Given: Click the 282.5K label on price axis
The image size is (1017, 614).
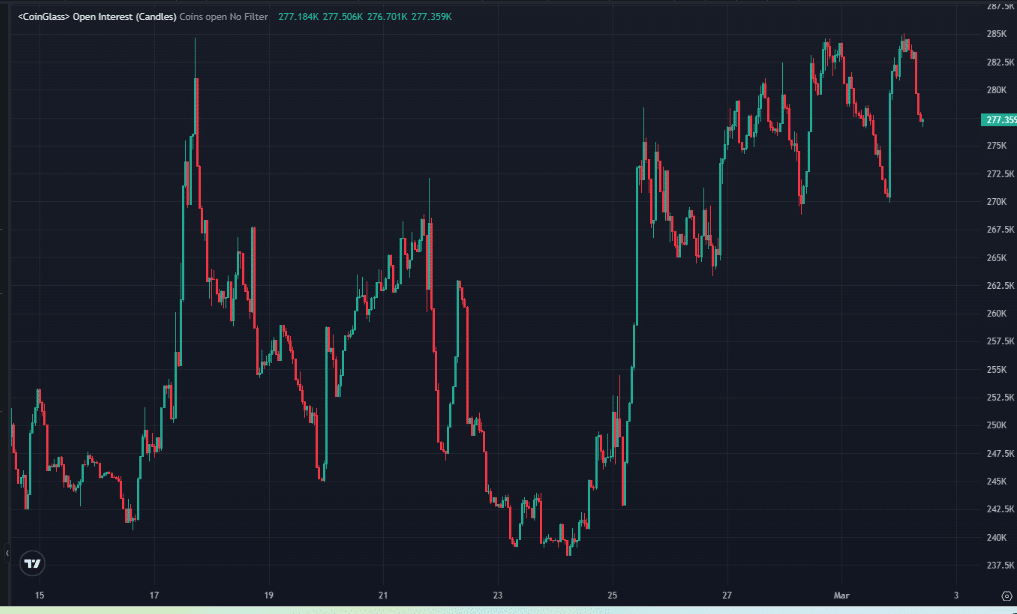Looking at the screenshot, I should click(x=1000, y=62).
